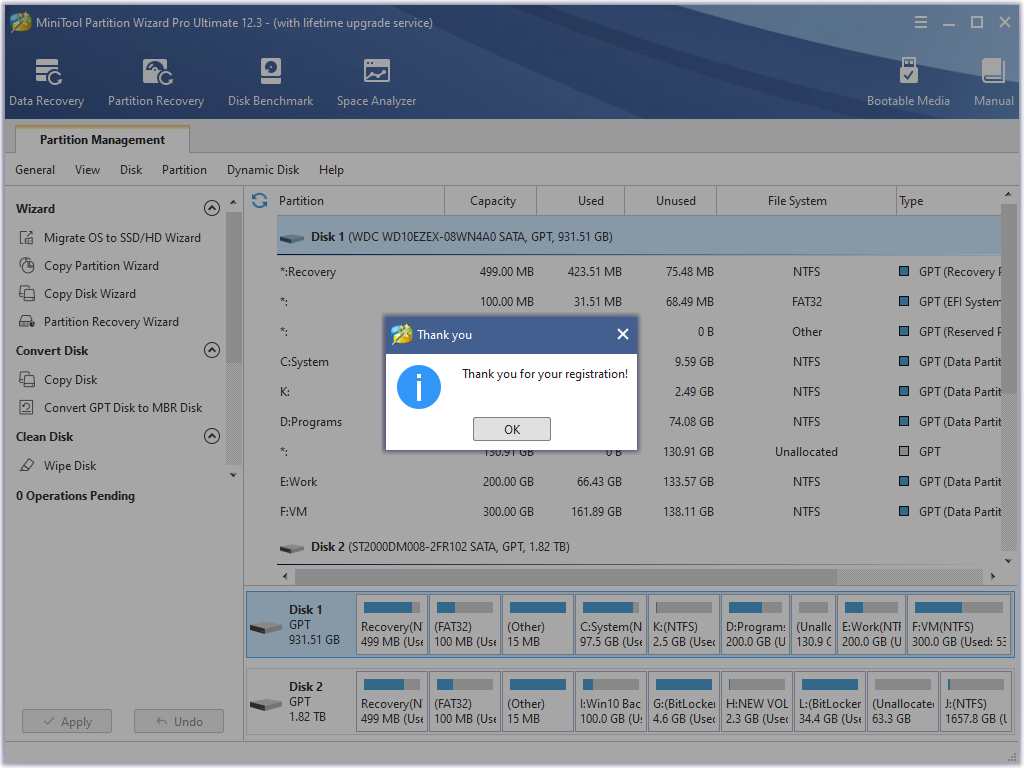Select K:(NTFS) block in Disk 1 map

(684, 625)
